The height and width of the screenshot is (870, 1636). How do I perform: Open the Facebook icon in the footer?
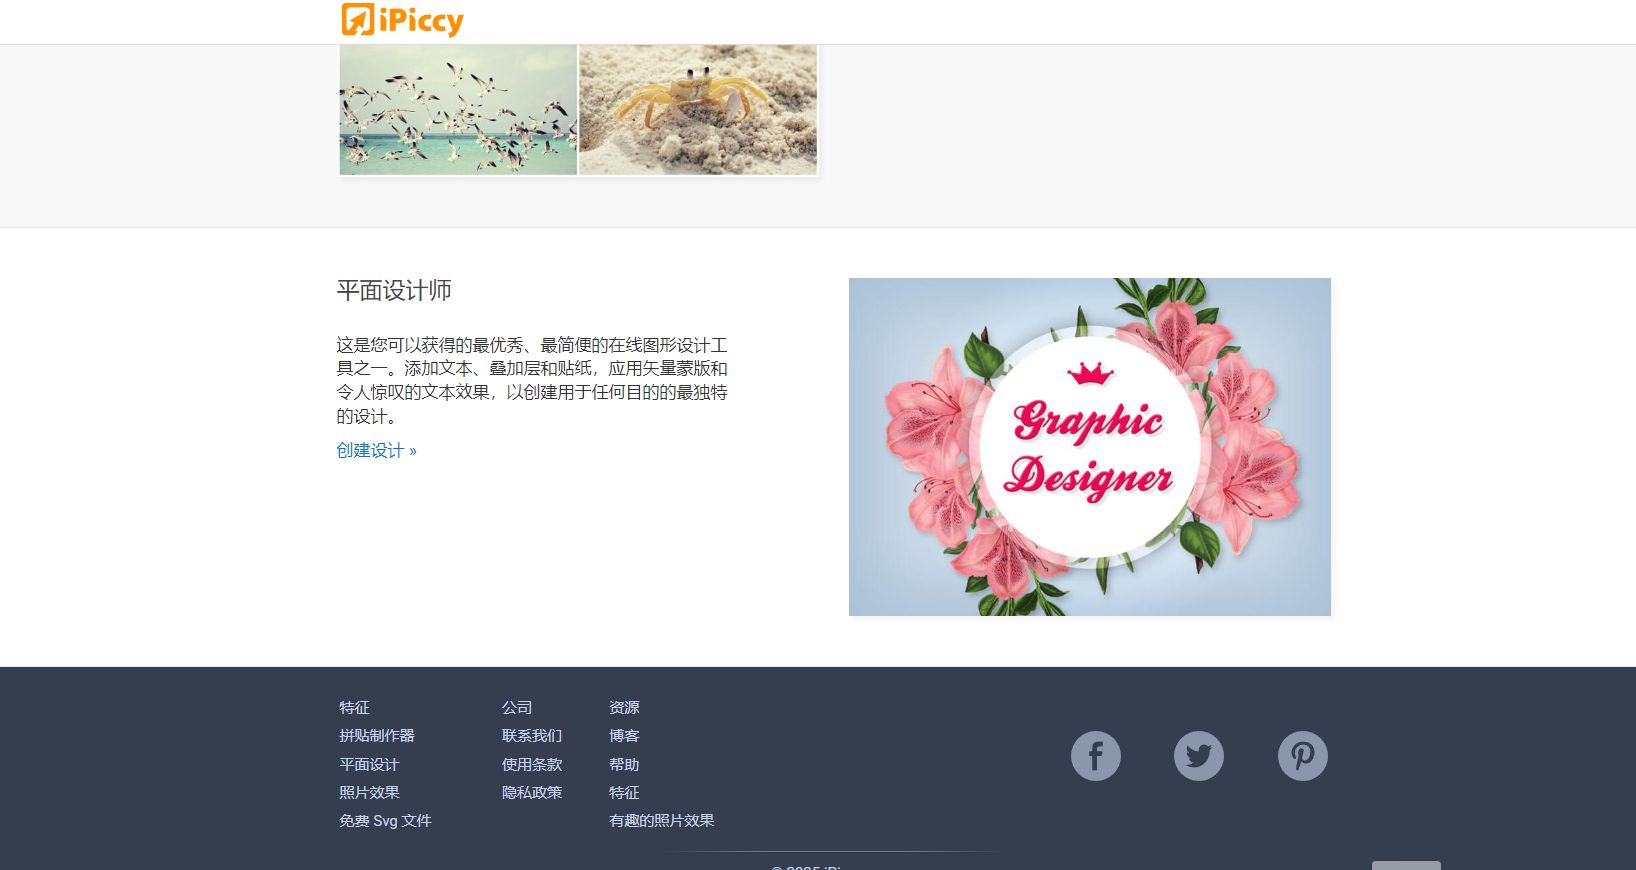(x=1095, y=756)
